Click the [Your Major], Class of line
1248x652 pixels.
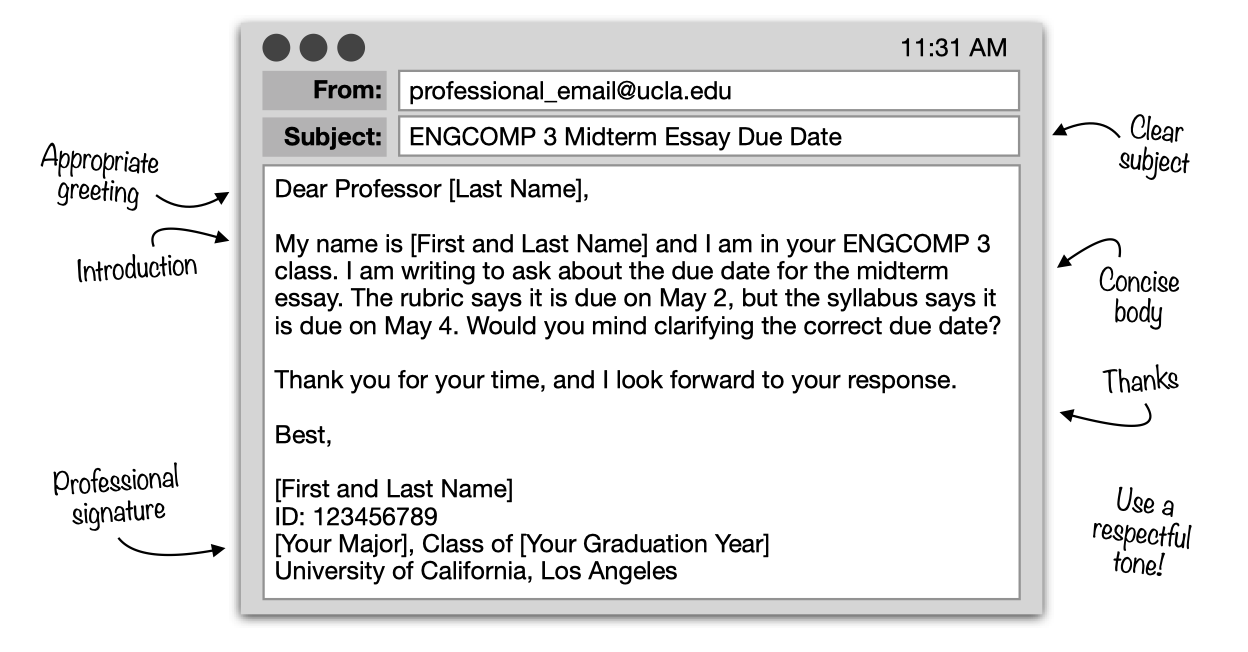pyautogui.click(x=522, y=545)
